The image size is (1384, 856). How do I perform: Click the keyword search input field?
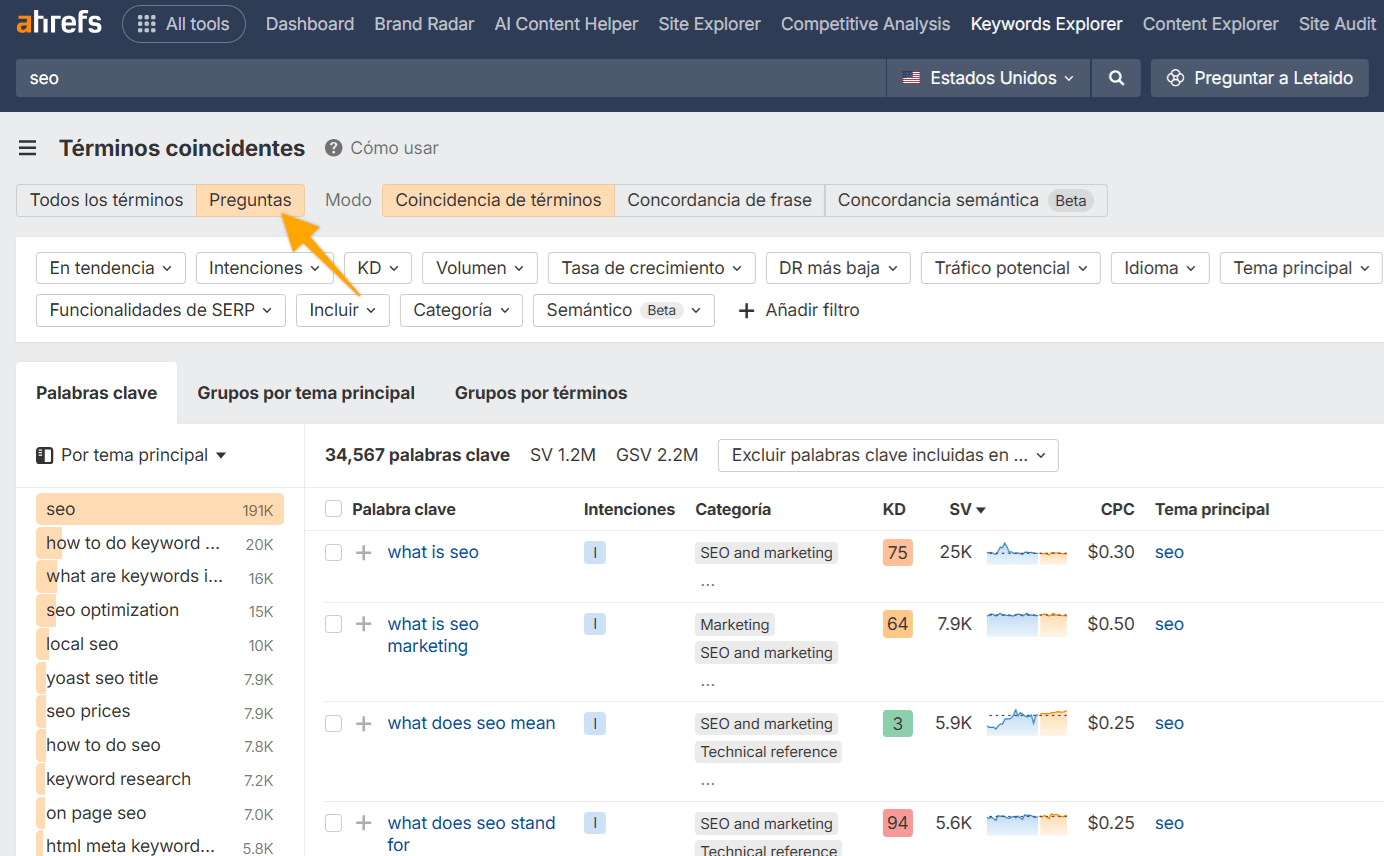pyautogui.click(x=451, y=78)
